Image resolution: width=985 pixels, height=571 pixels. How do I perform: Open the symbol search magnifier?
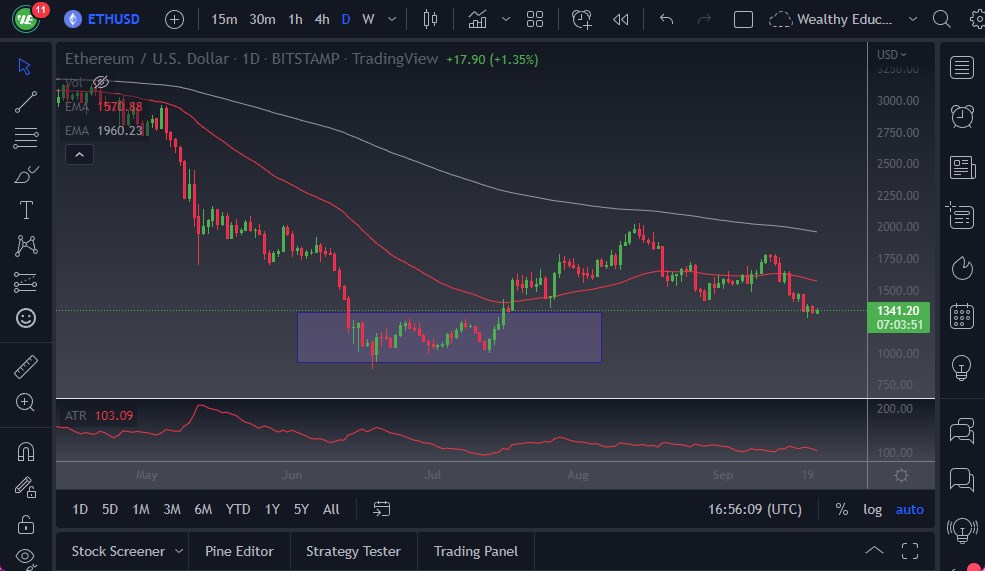pos(941,19)
